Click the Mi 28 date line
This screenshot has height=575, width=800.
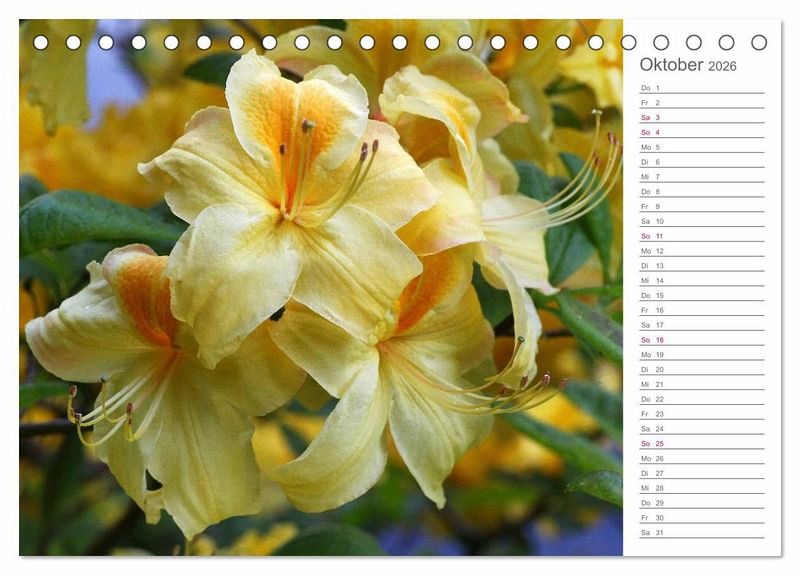coord(701,488)
